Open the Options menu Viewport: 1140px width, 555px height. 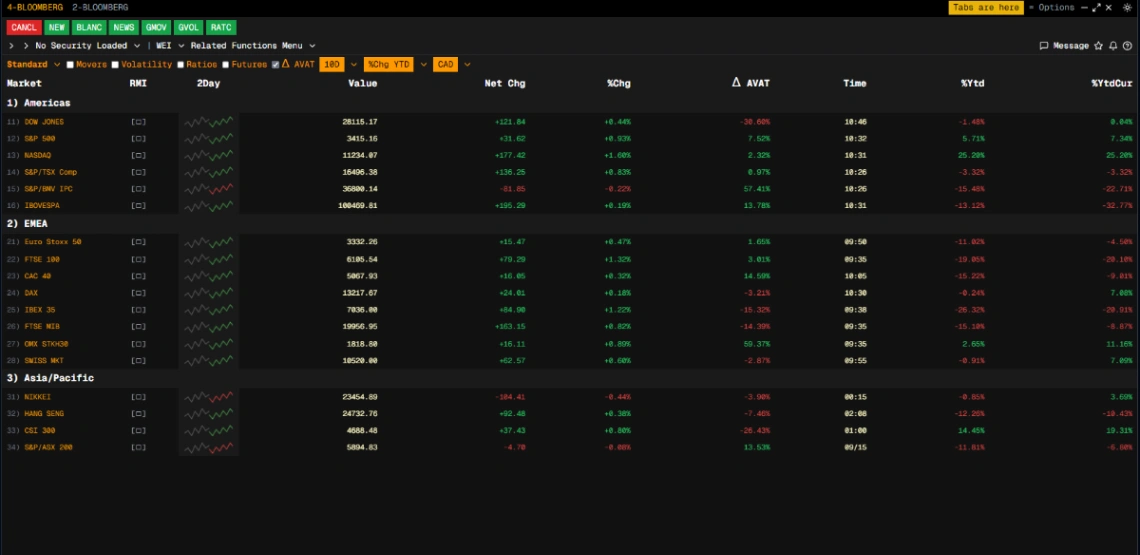[x=1056, y=7]
